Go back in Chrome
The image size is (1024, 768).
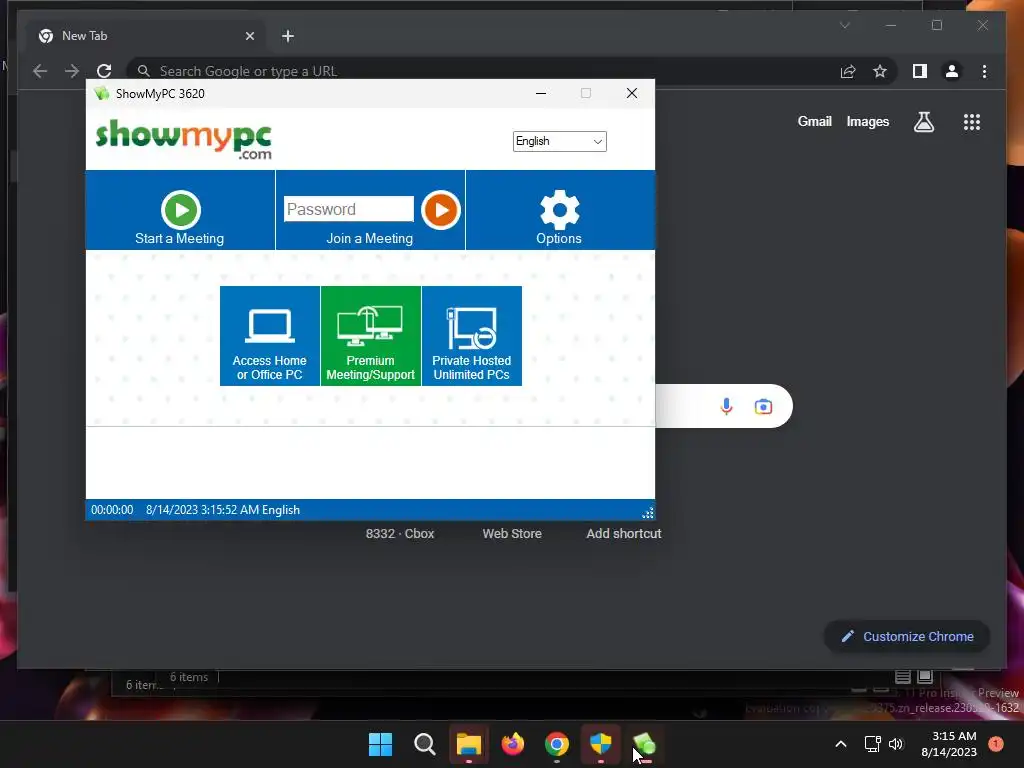coord(40,71)
